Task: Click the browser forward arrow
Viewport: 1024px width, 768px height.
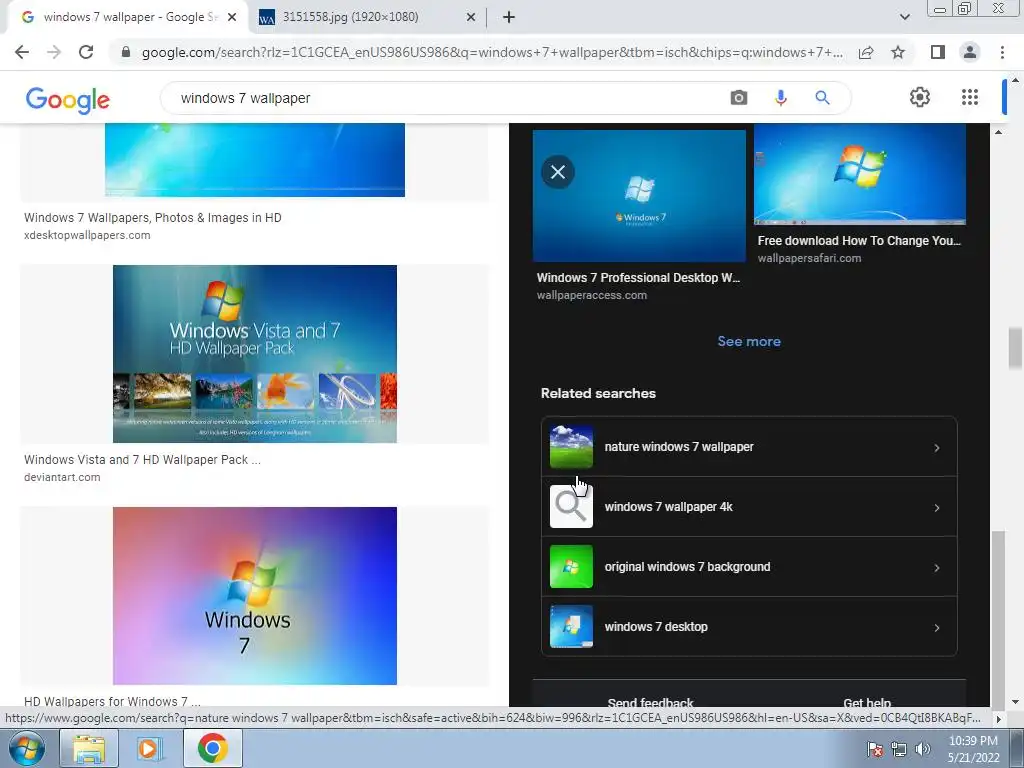Action: pyautogui.click(x=54, y=52)
